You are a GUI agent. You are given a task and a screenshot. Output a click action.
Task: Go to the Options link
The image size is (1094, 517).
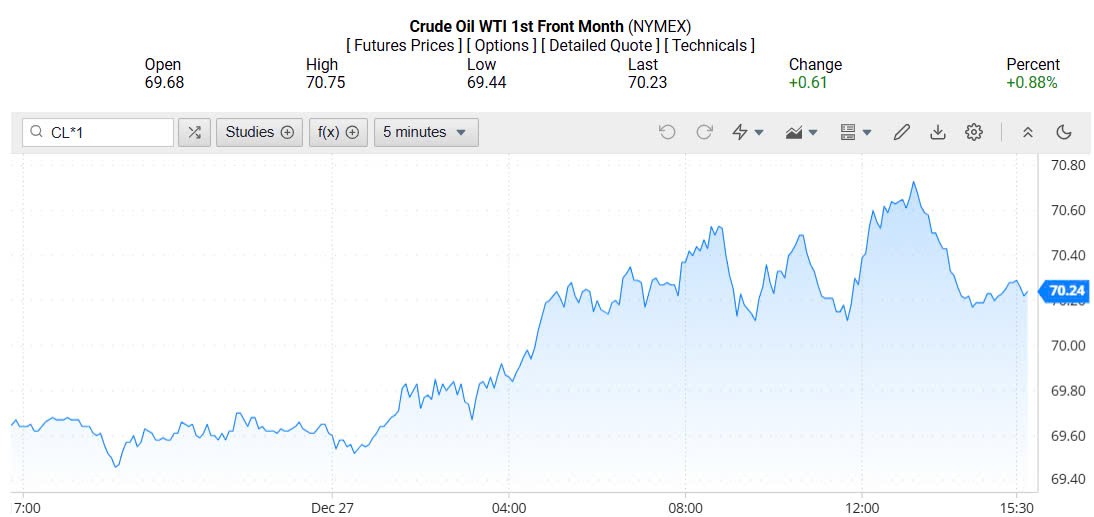point(500,45)
